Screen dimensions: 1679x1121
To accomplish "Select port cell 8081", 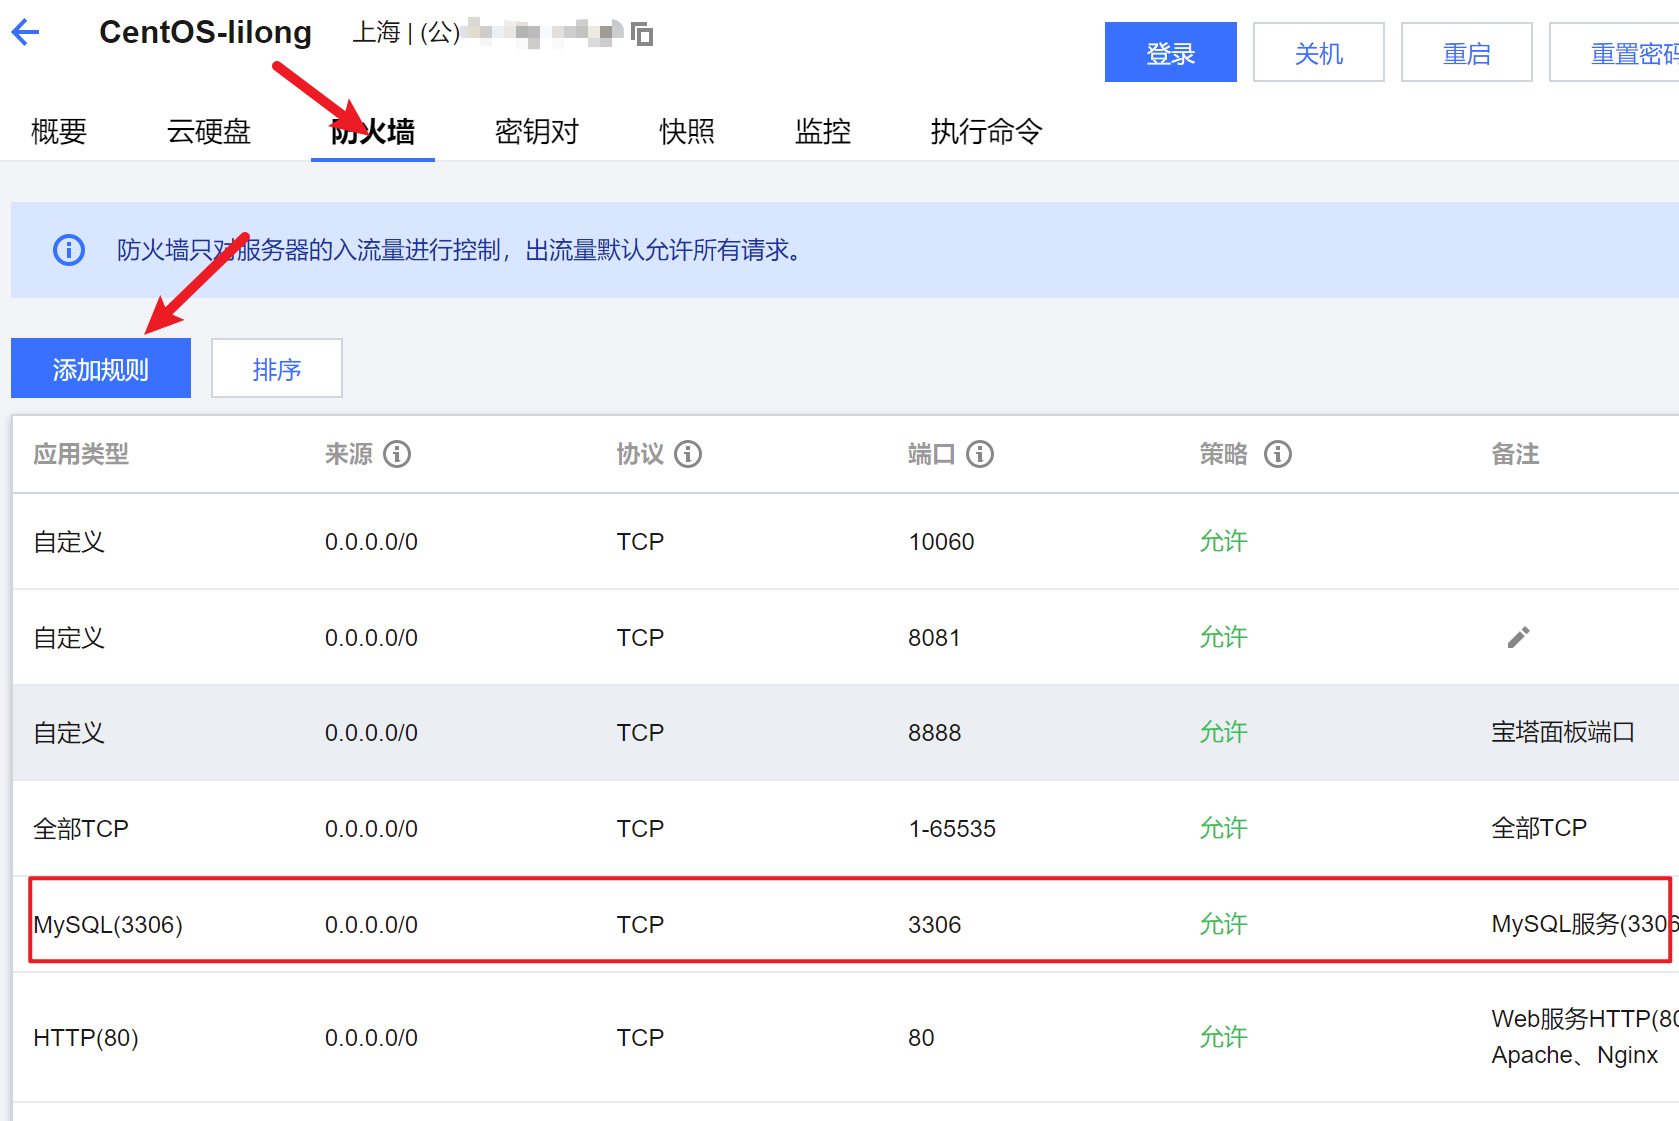I will pos(934,638).
